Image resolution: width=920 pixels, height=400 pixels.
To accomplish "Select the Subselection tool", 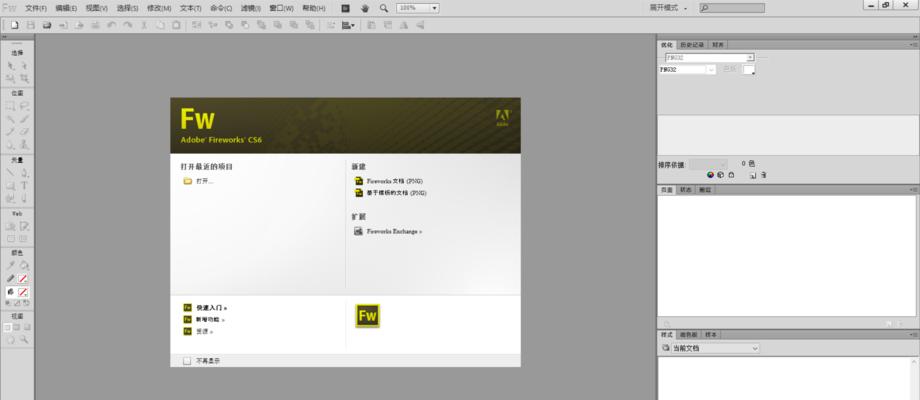I will 24,66.
